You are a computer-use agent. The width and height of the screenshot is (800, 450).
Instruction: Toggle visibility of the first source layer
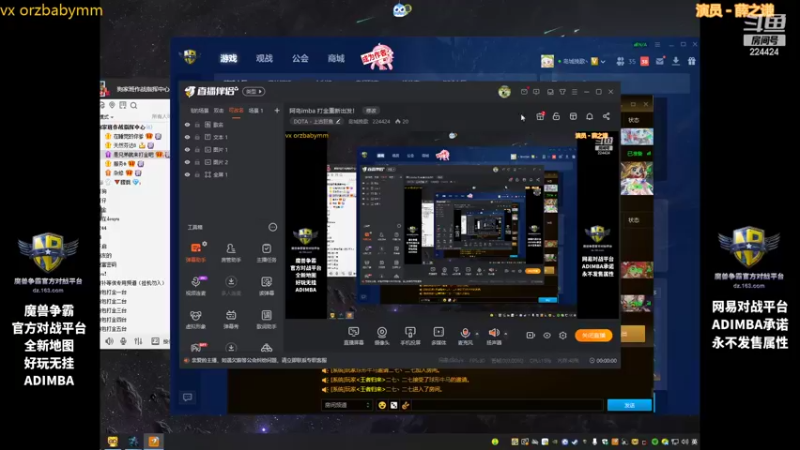[x=187, y=124]
